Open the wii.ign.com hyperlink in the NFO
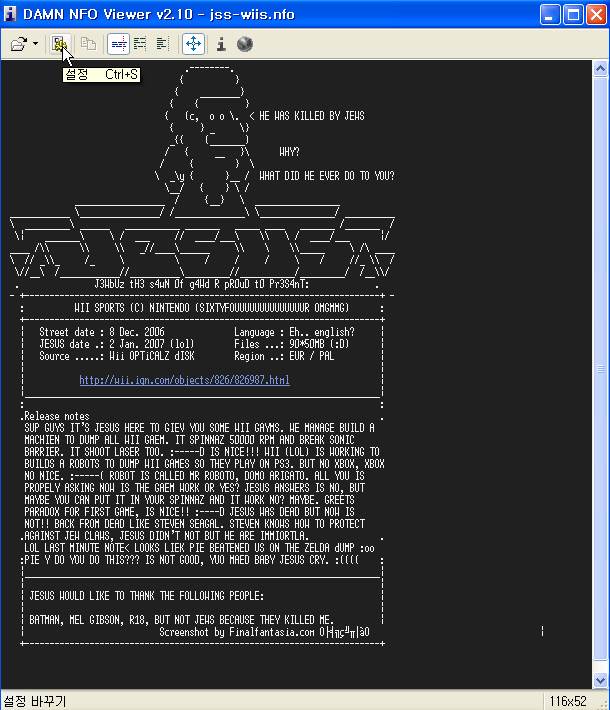The height and width of the screenshot is (710, 610). 184,380
